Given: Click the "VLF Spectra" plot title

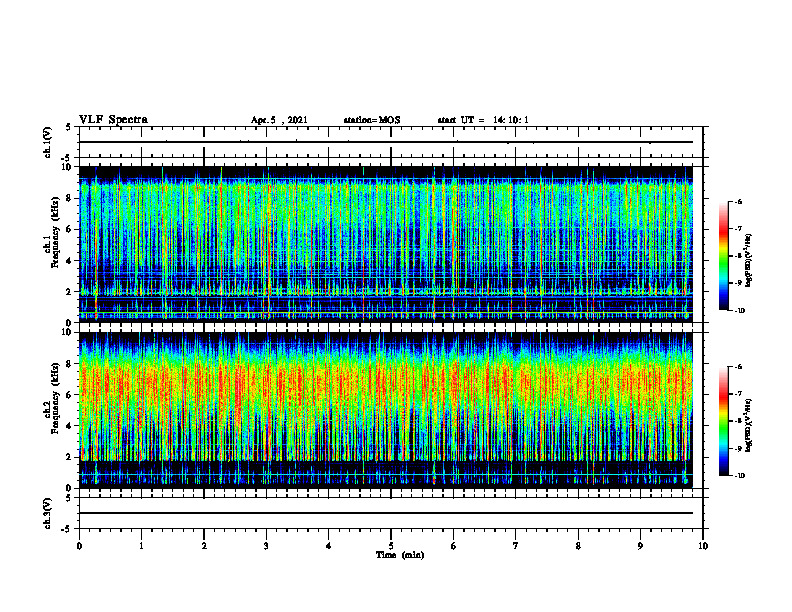Looking at the screenshot, I should click(113, 120).
